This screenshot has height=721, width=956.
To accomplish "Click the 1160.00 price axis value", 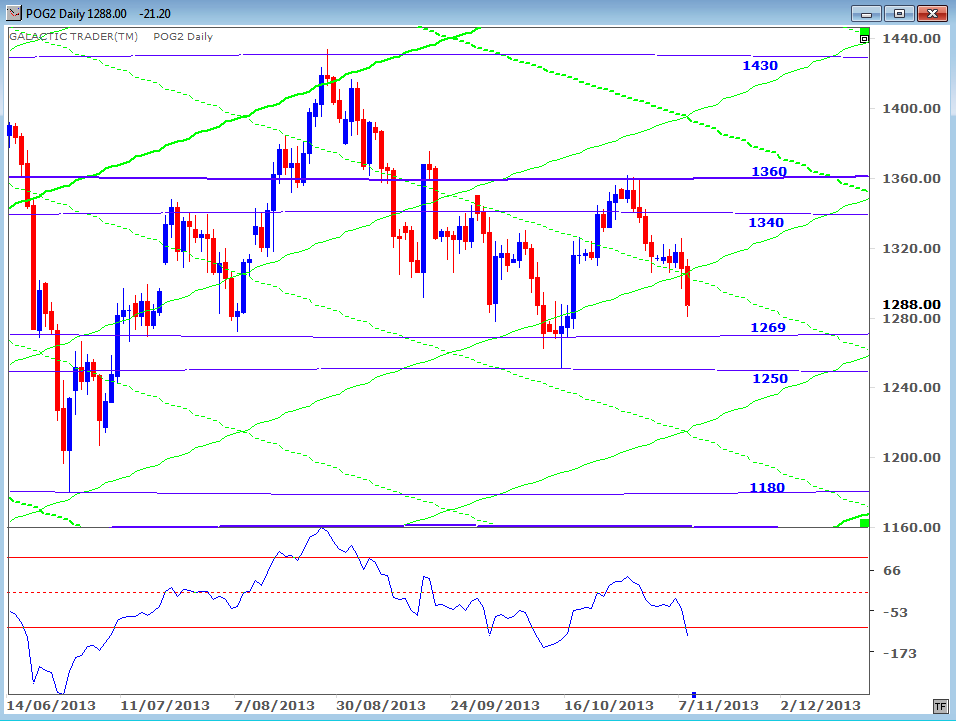I will pyautogui.click(x=911, y=527).
